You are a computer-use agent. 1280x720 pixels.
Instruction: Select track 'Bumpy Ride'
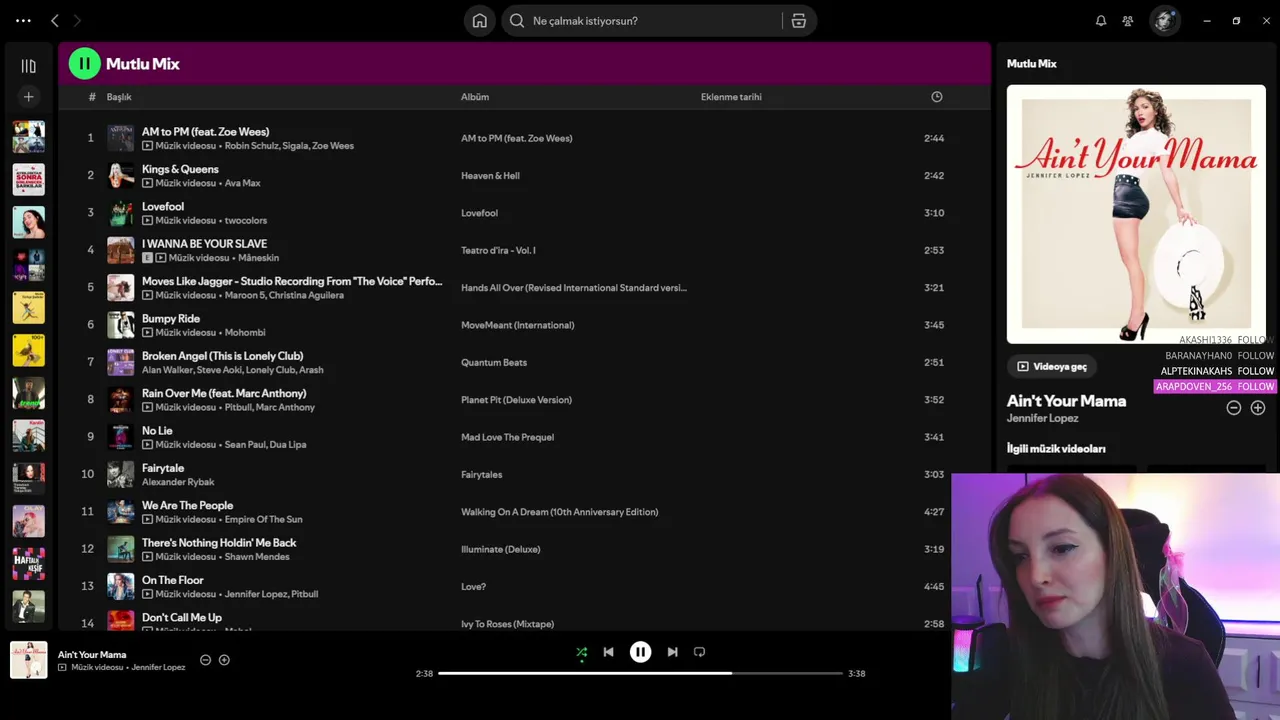pyautogui.click(x=171, y=318)
